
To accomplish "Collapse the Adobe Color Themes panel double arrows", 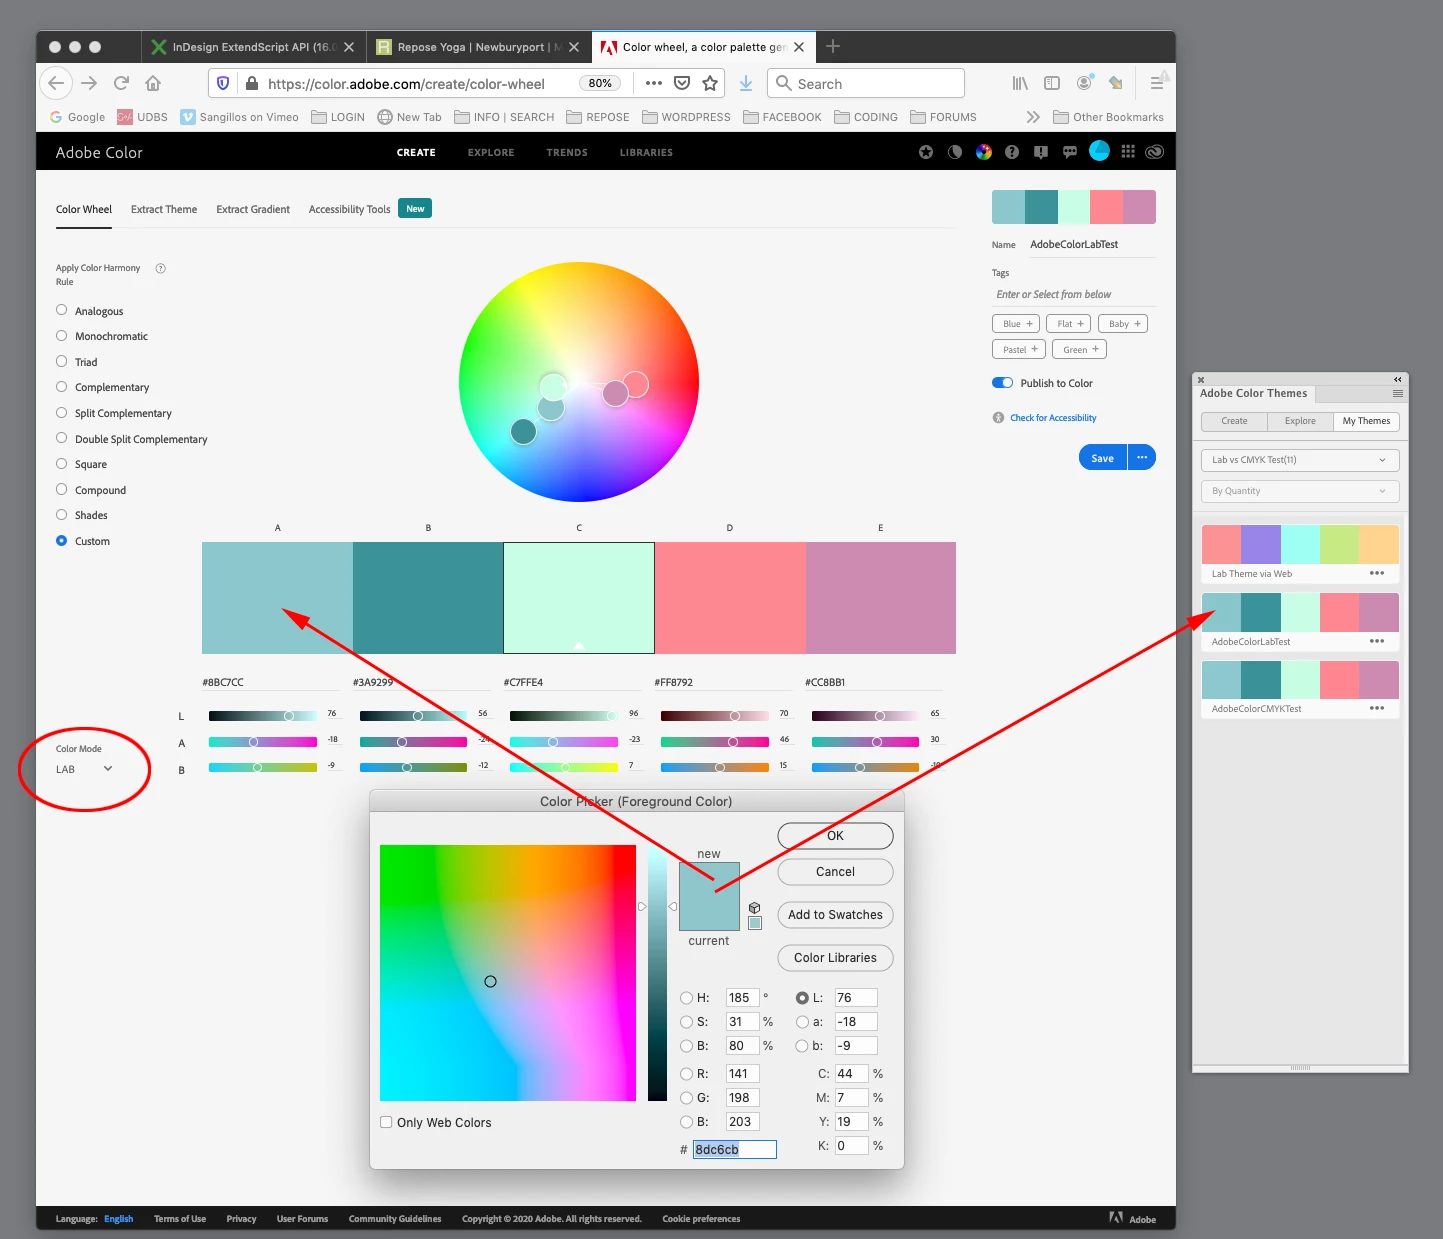I will coord(1398,379).
